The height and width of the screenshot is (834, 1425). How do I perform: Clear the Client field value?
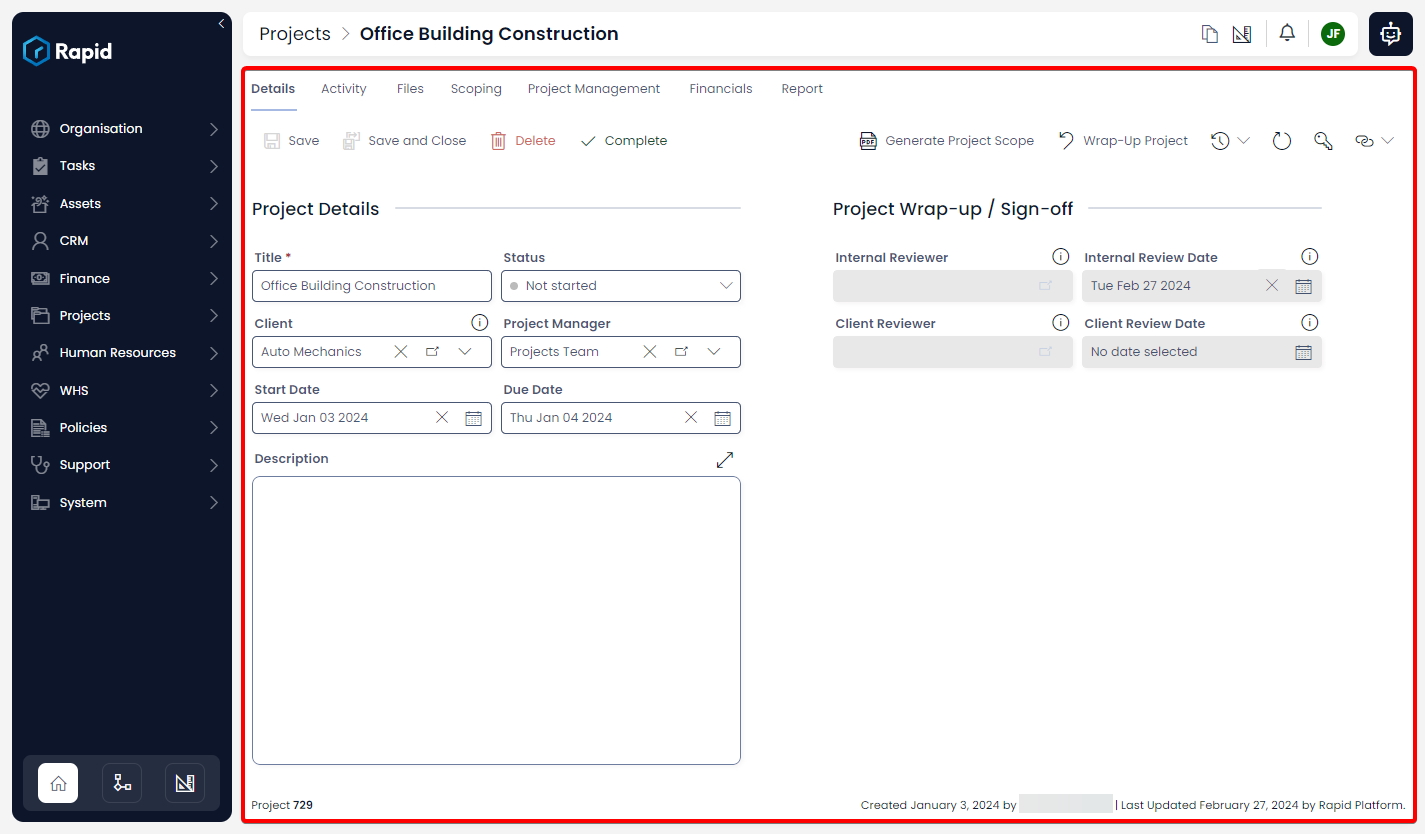tap(401, 352)
